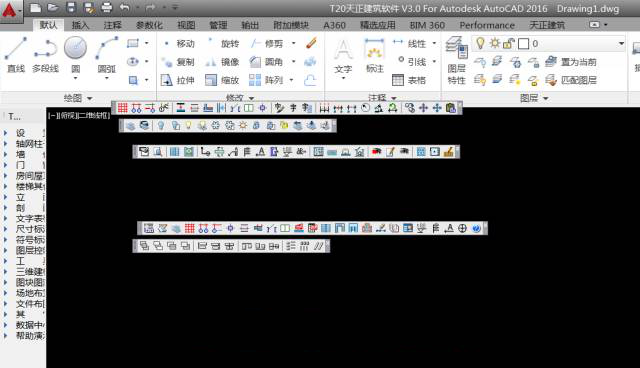Switch to the 天正建筑 ribbon tab
The width and height of the screenshot is (640, 368).
(547, 25)
